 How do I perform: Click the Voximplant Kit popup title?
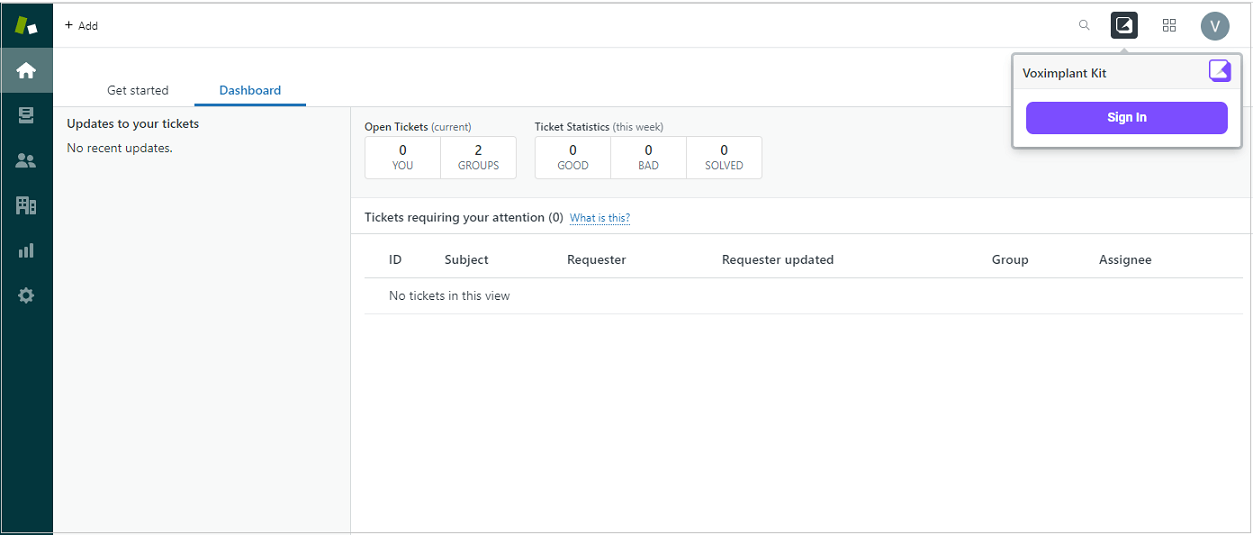1064,73
